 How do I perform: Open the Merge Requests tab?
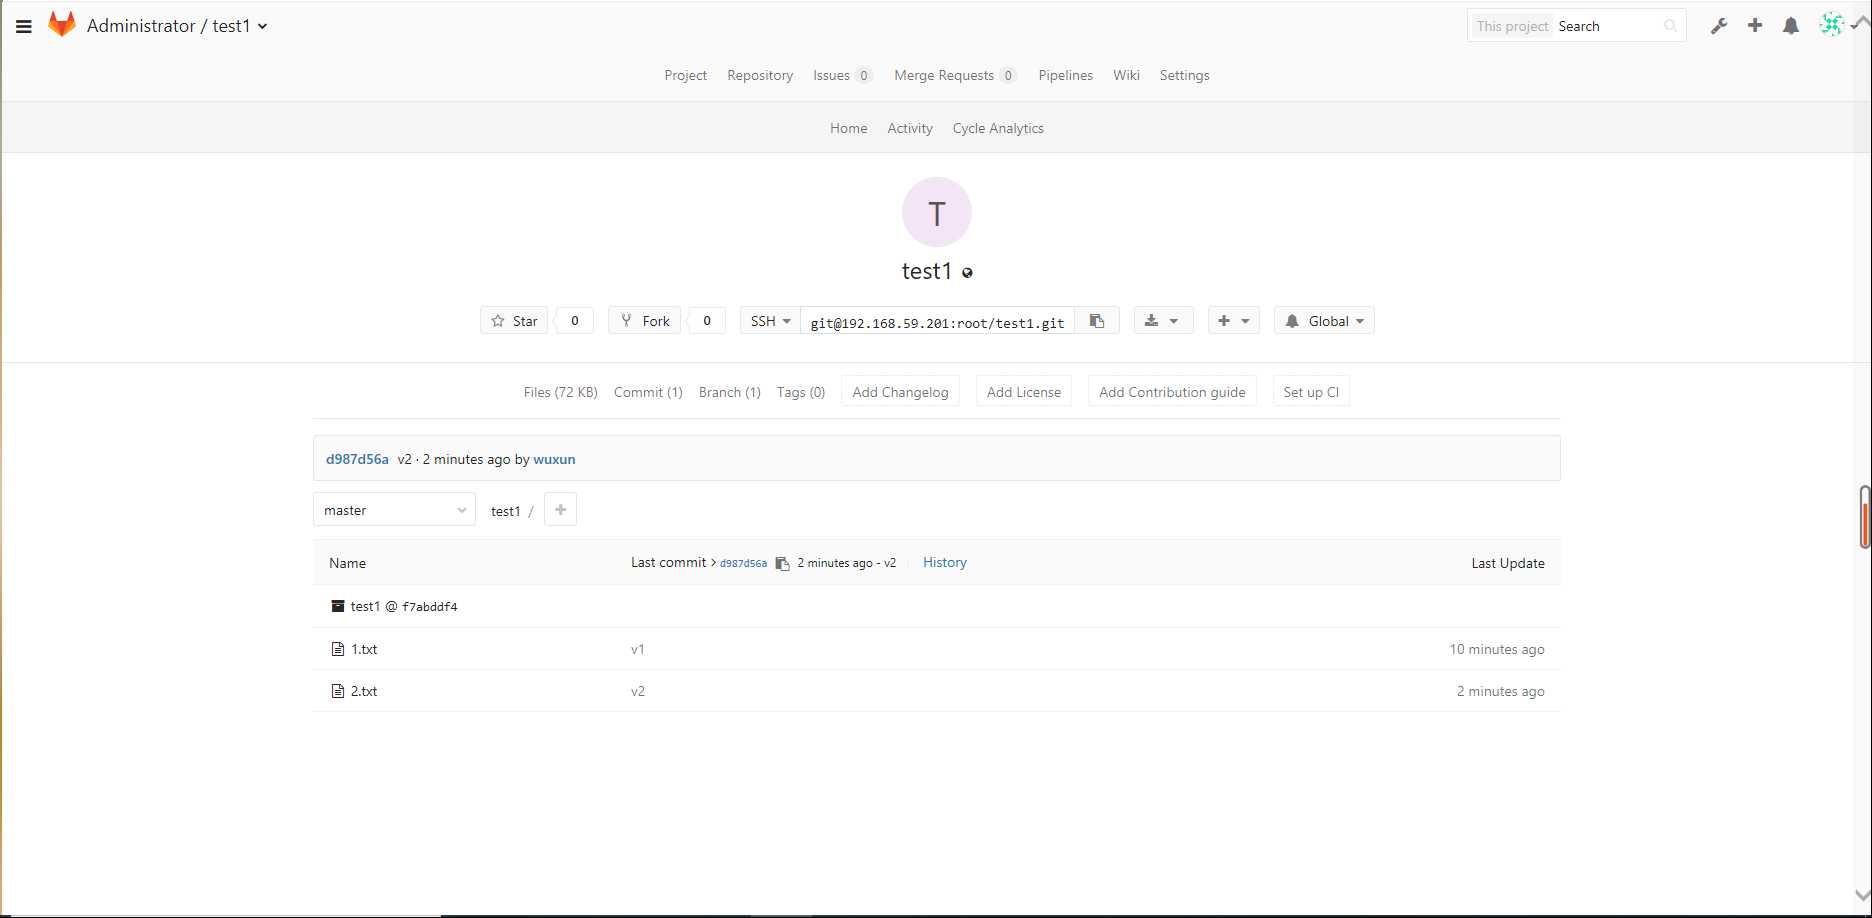point(955,75)
